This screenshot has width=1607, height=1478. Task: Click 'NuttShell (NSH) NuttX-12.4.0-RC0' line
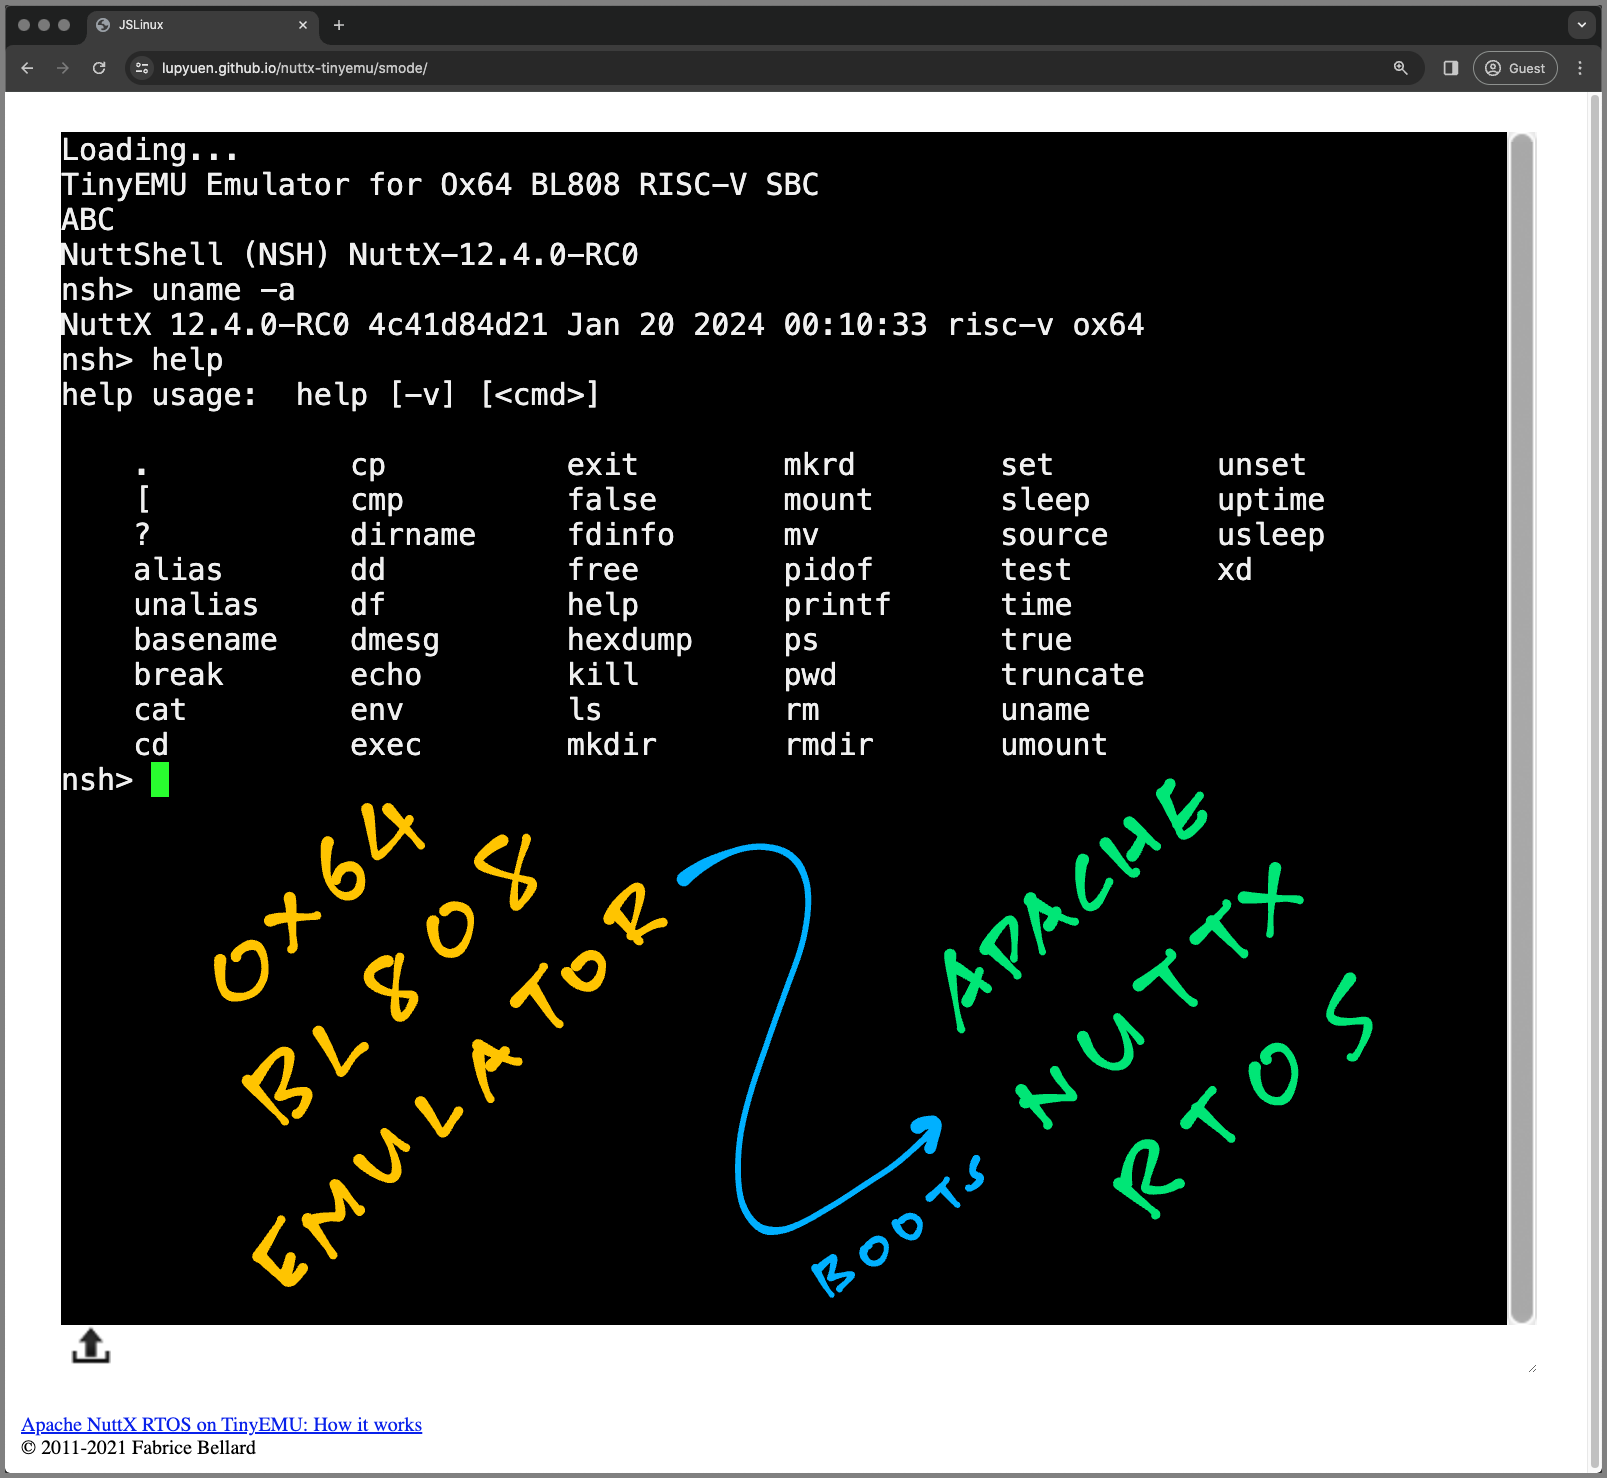tap(349, 255)
